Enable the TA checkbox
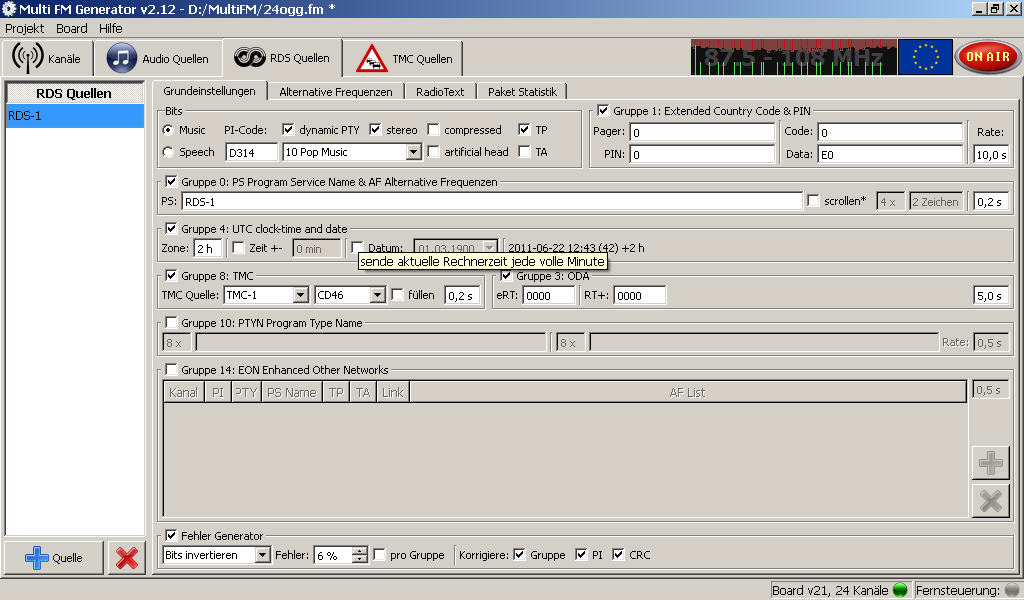1024x600 pixels. pos(524,151)
